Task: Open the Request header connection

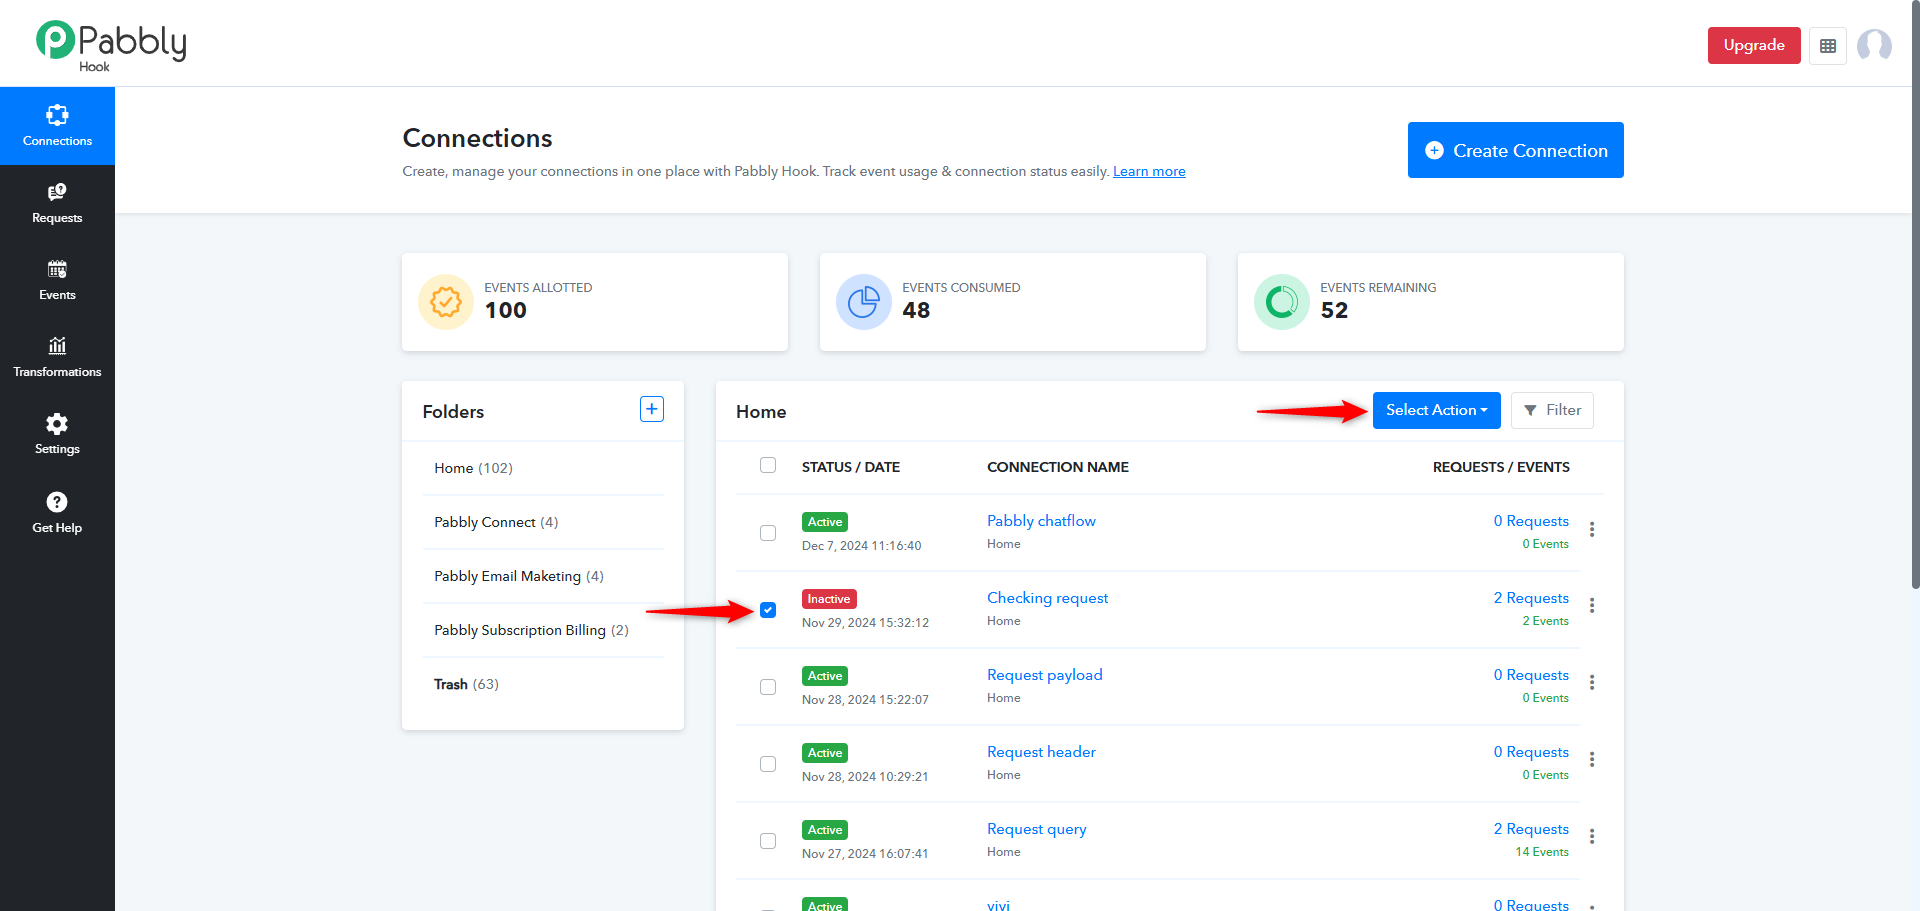Action: (1041, 752)
